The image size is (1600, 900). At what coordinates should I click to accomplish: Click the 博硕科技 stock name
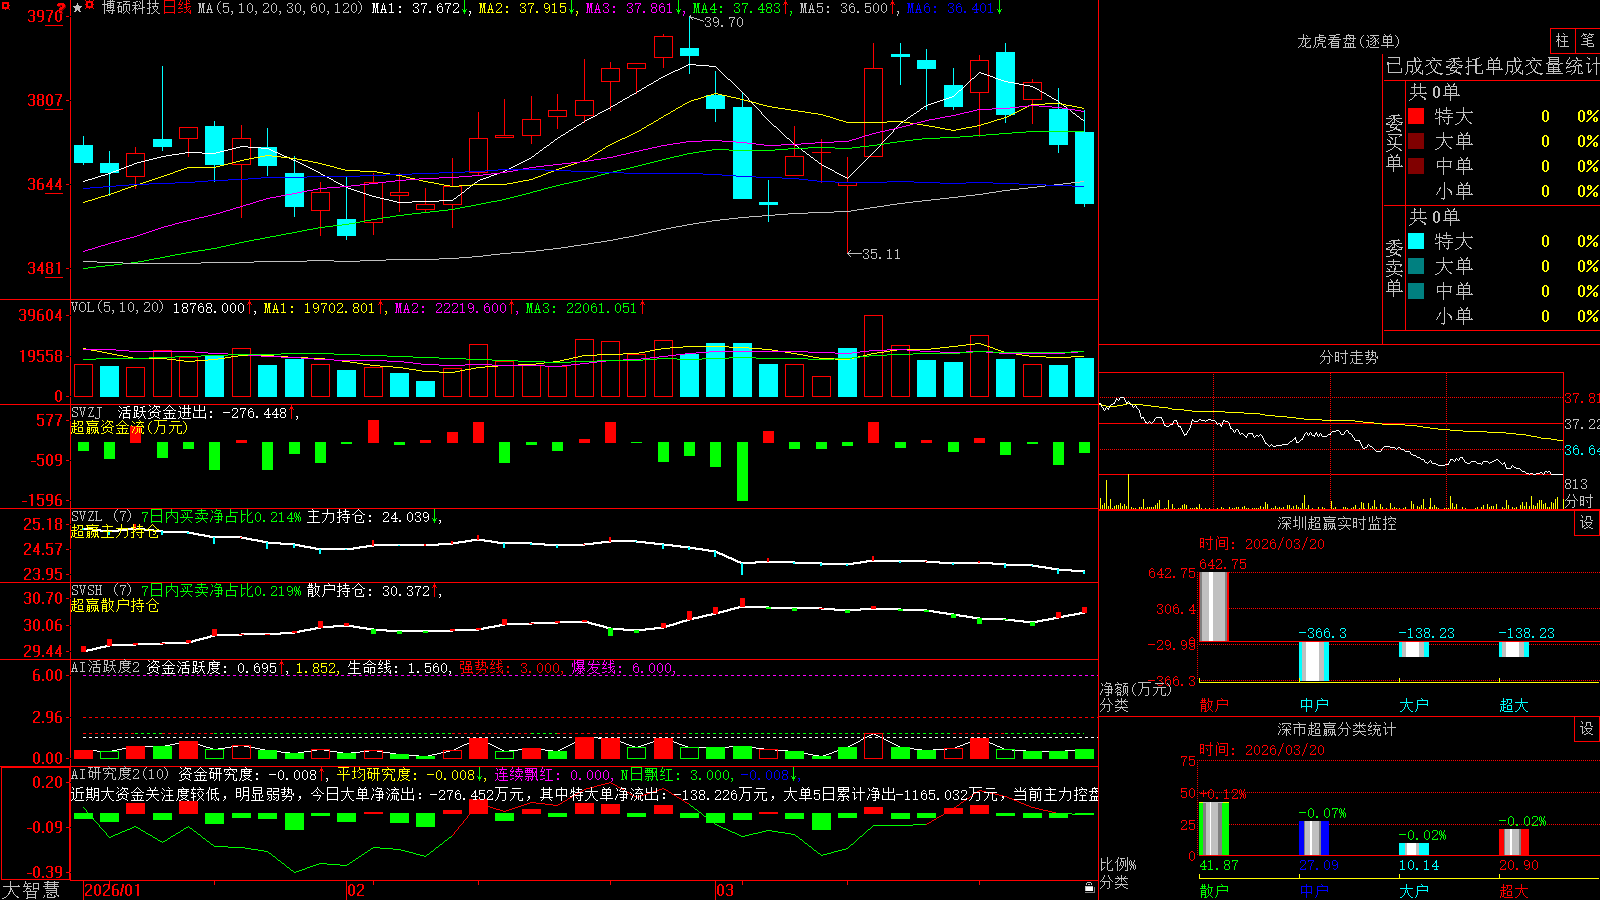130,8
